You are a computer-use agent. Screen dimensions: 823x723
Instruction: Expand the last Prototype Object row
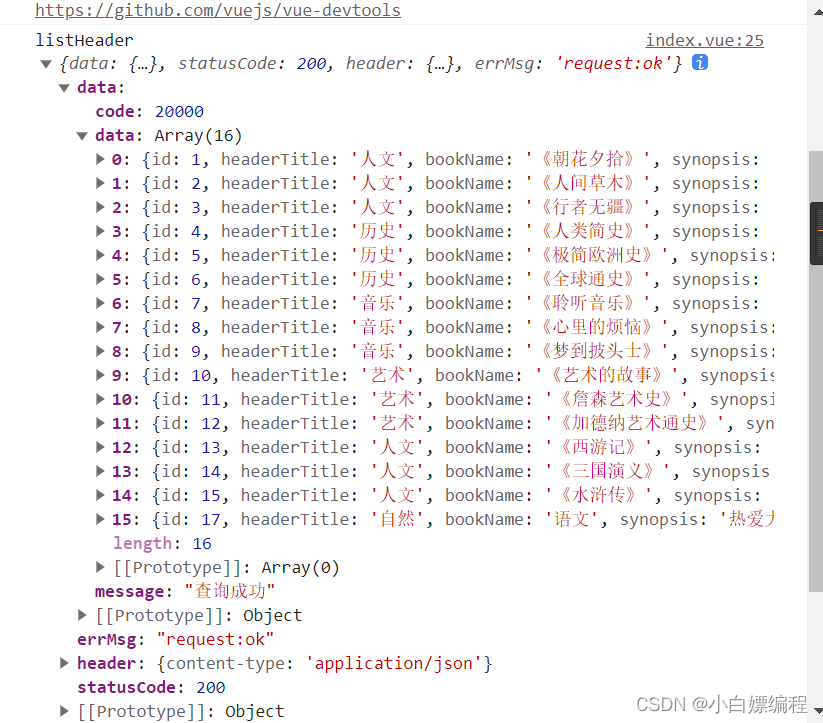coord(64,711)
